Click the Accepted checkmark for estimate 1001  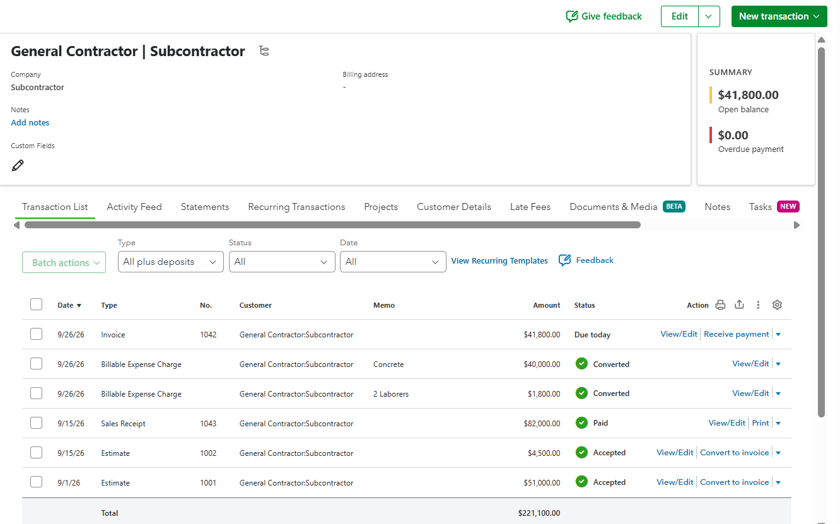[x=581, y=482]
